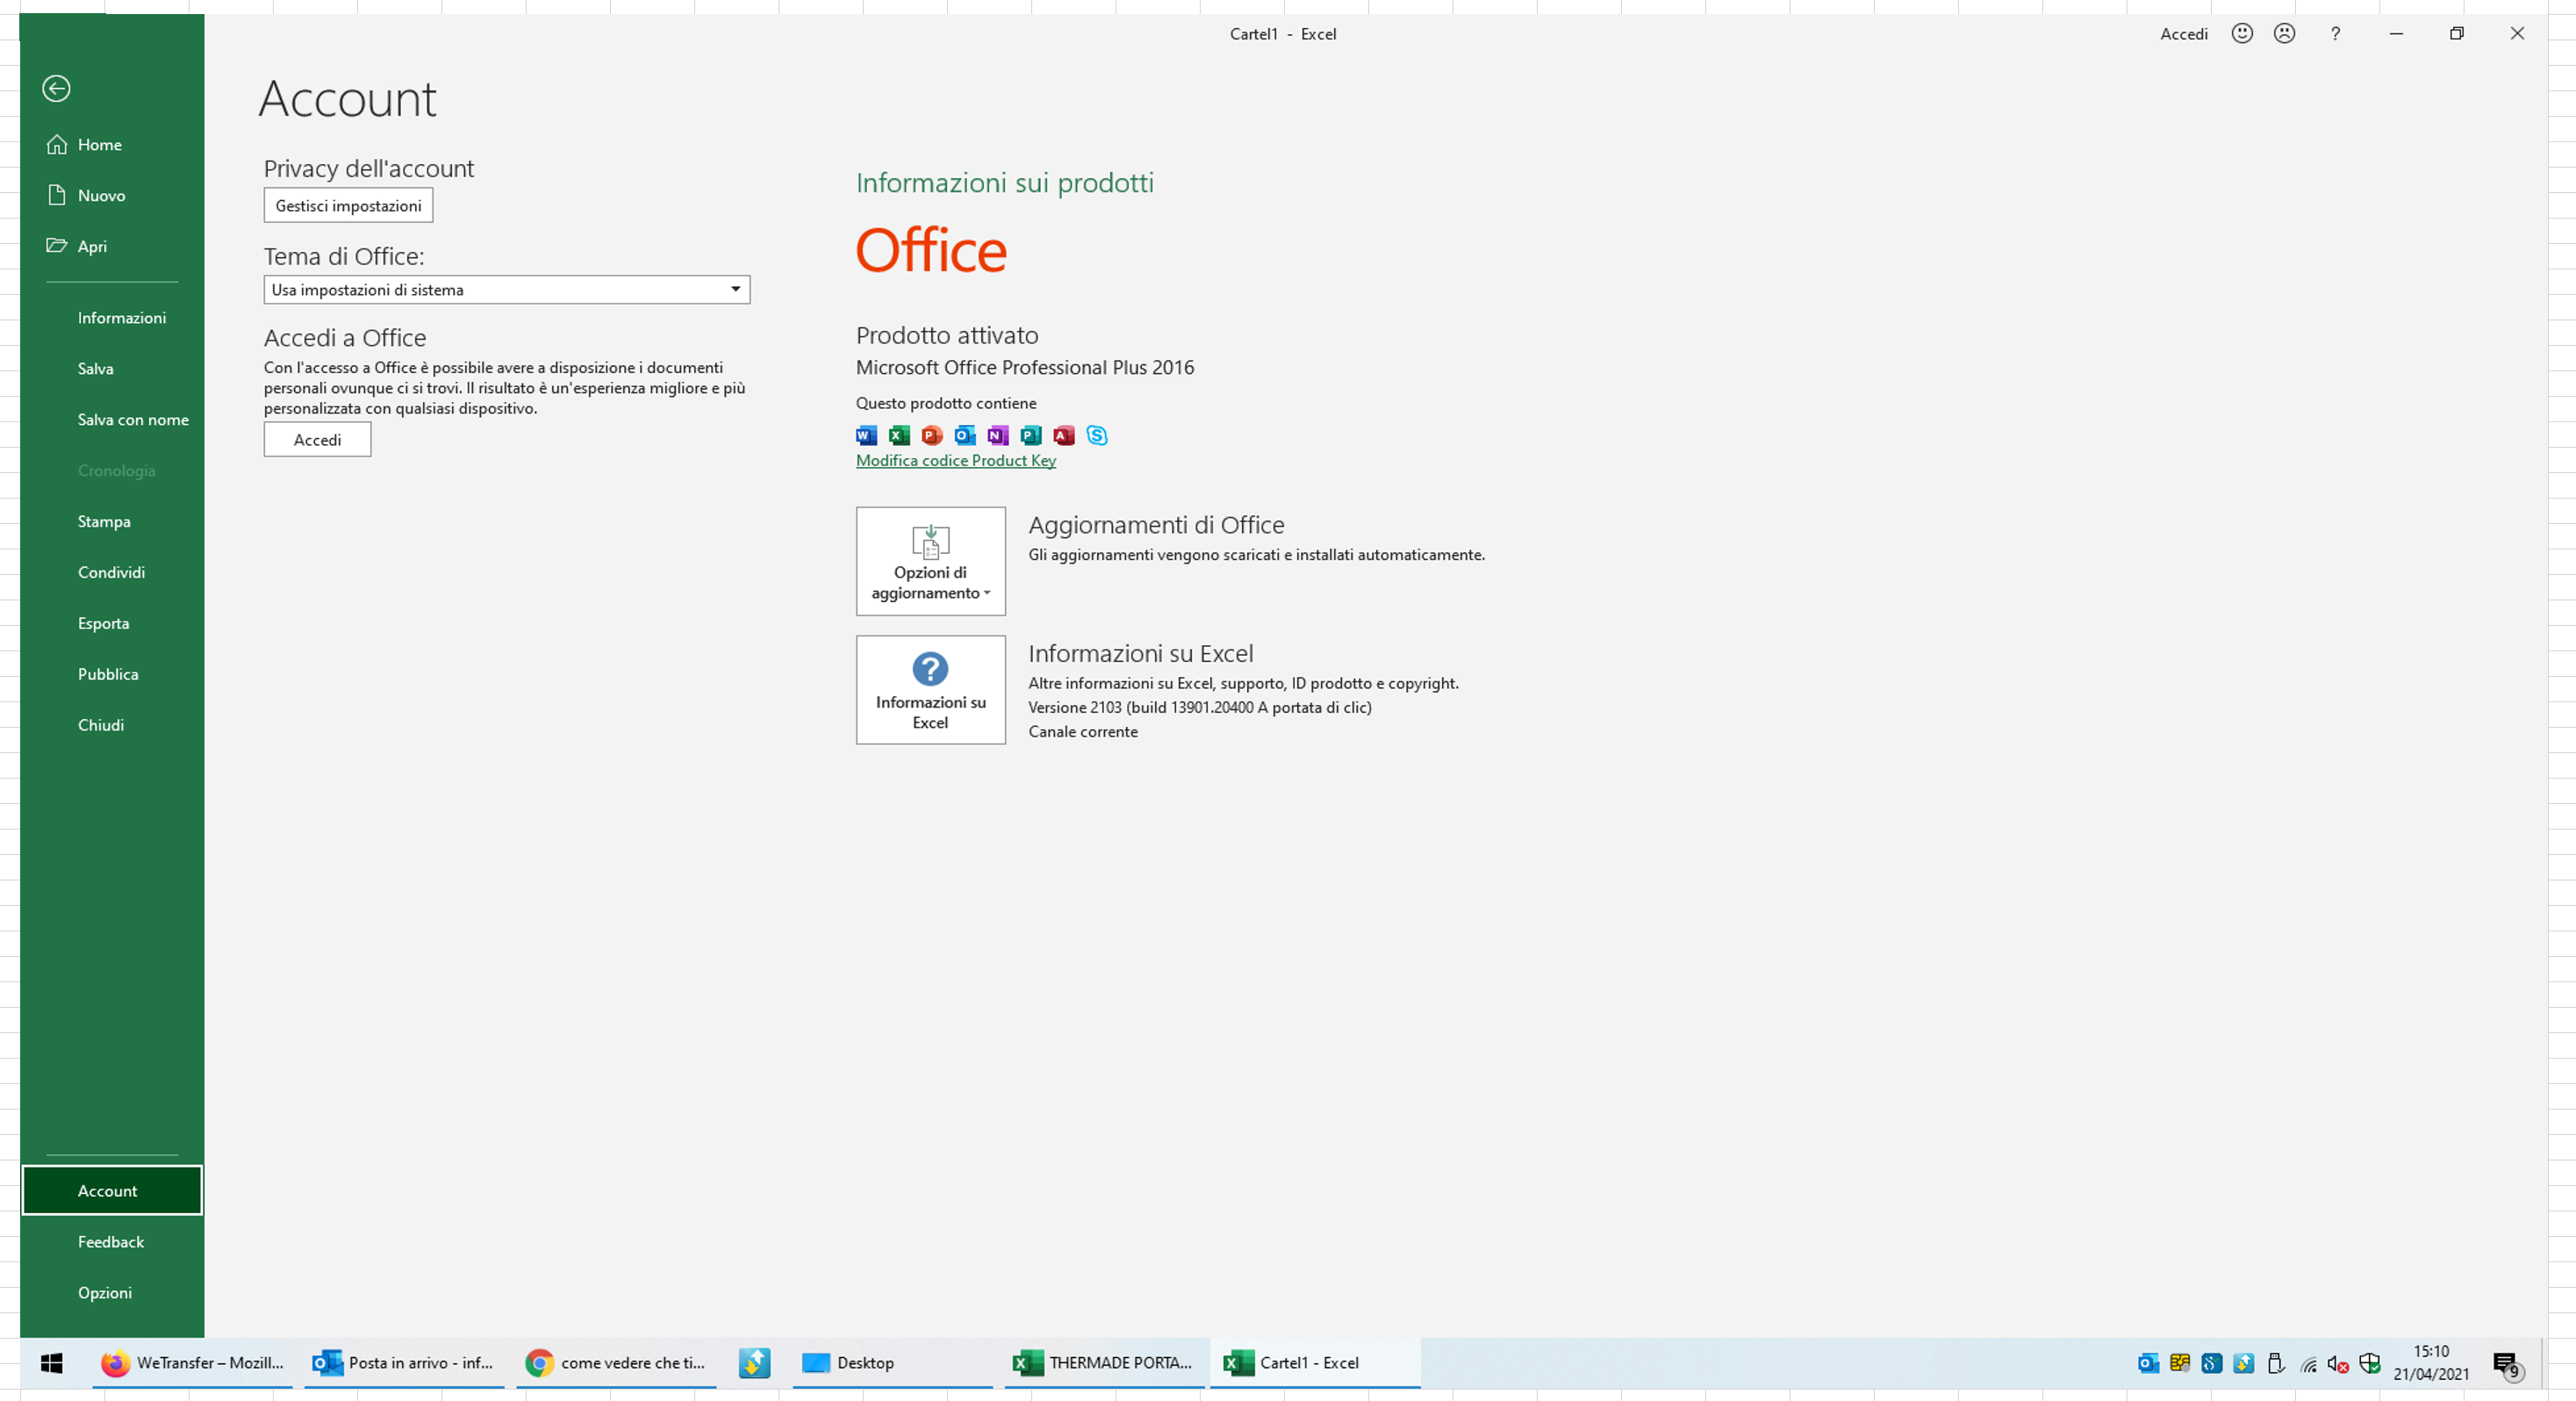Open the Outlook tray icon in system tray
The width and height of the screenshot is (2576, 1401).
point(2148,1363)
